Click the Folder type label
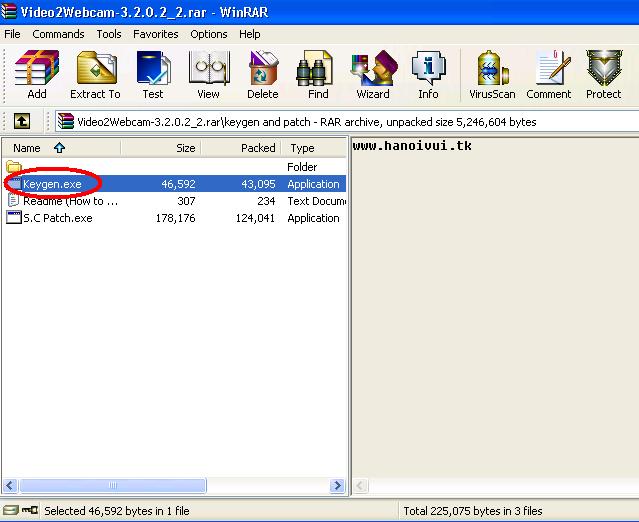This screenshot has height=522, width=639. point(302,167)
